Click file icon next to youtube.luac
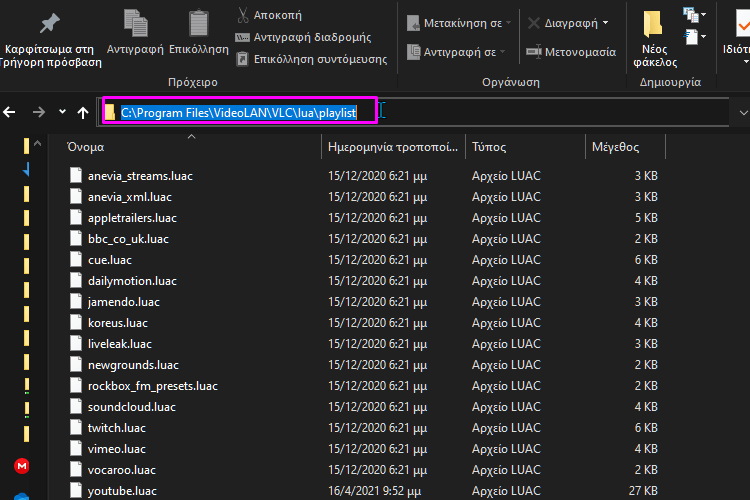The width and height of the screenshot is (750, 500). tap(76, 490)
